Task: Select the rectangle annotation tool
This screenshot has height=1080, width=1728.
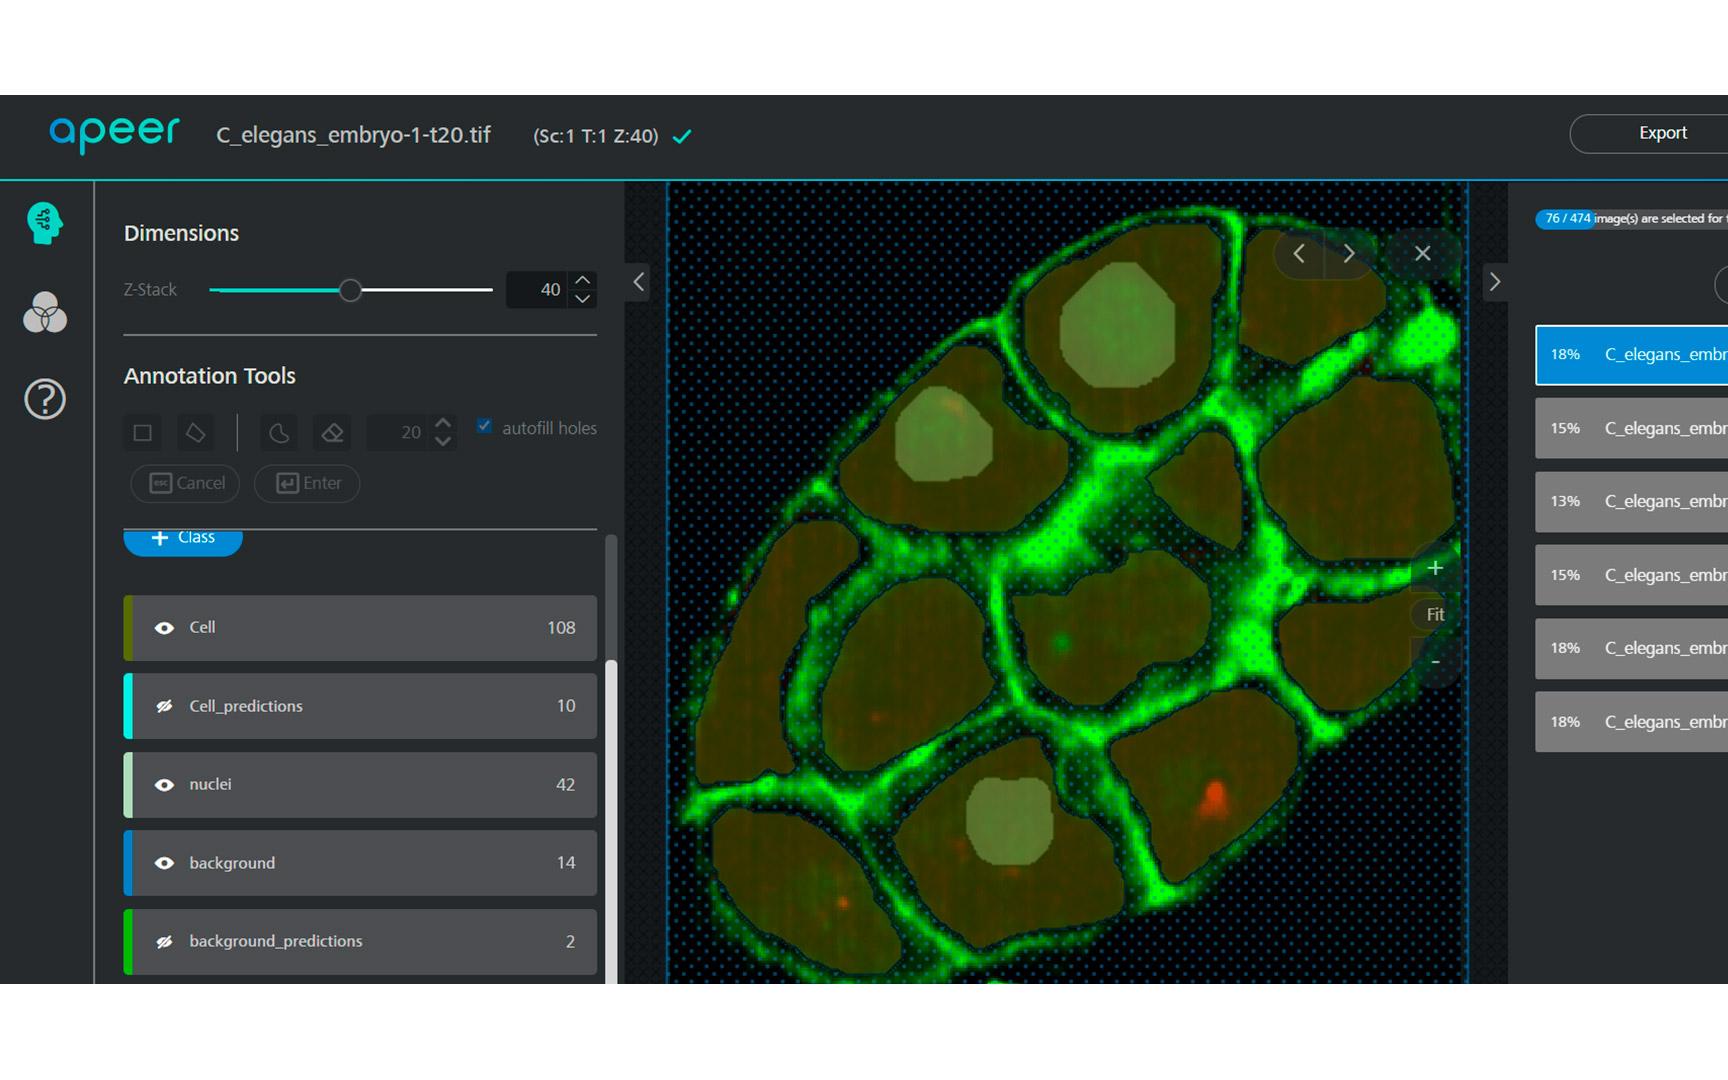Action: 143,432
